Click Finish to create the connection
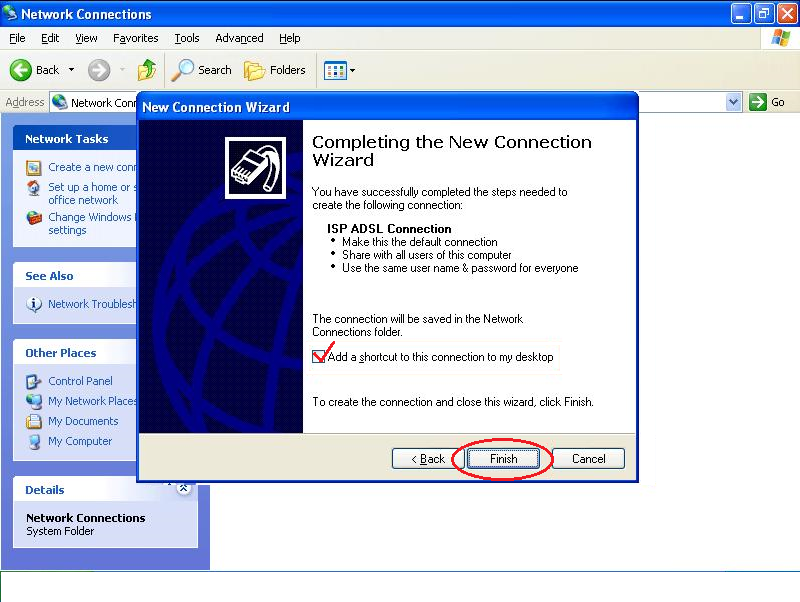This screenshot has height=602, width=800. (503, 459)
